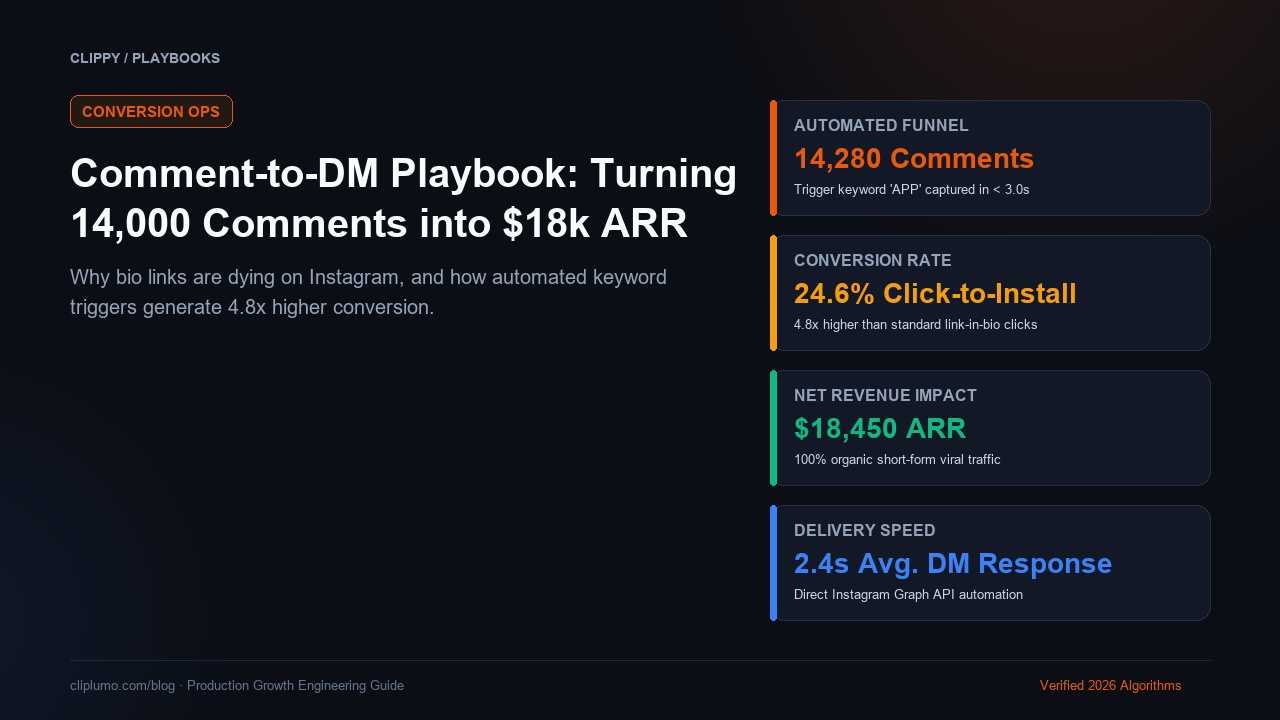Click the subtitle about bio links dying
The height and width of the screenshot is (720, 1280).
pos(368,292)
